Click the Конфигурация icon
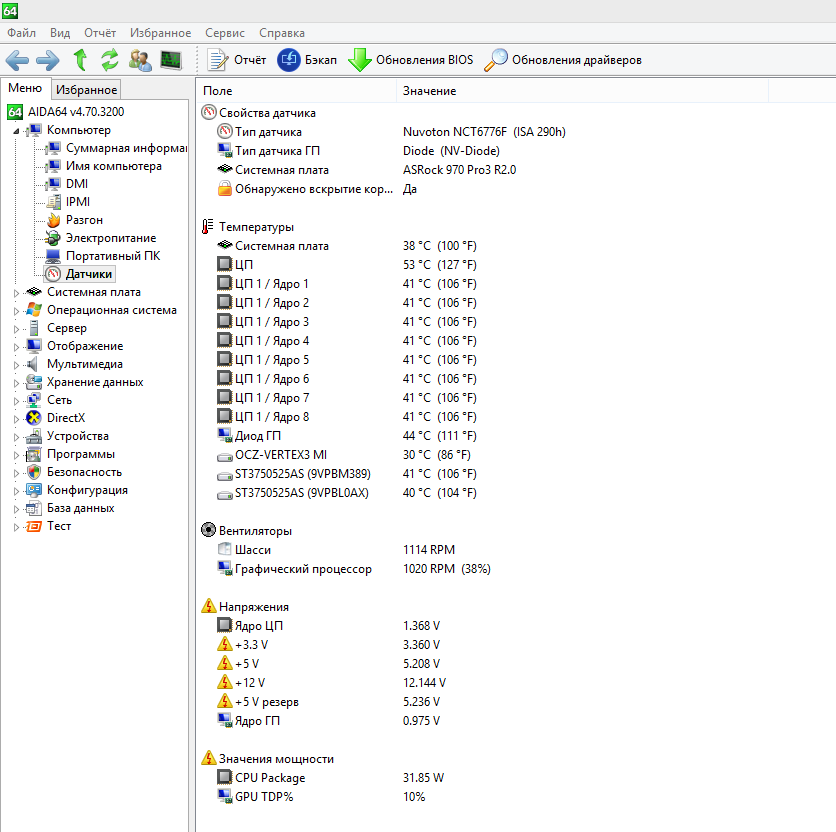This screenshot has width=836, height=832. [x=34, y=490]
